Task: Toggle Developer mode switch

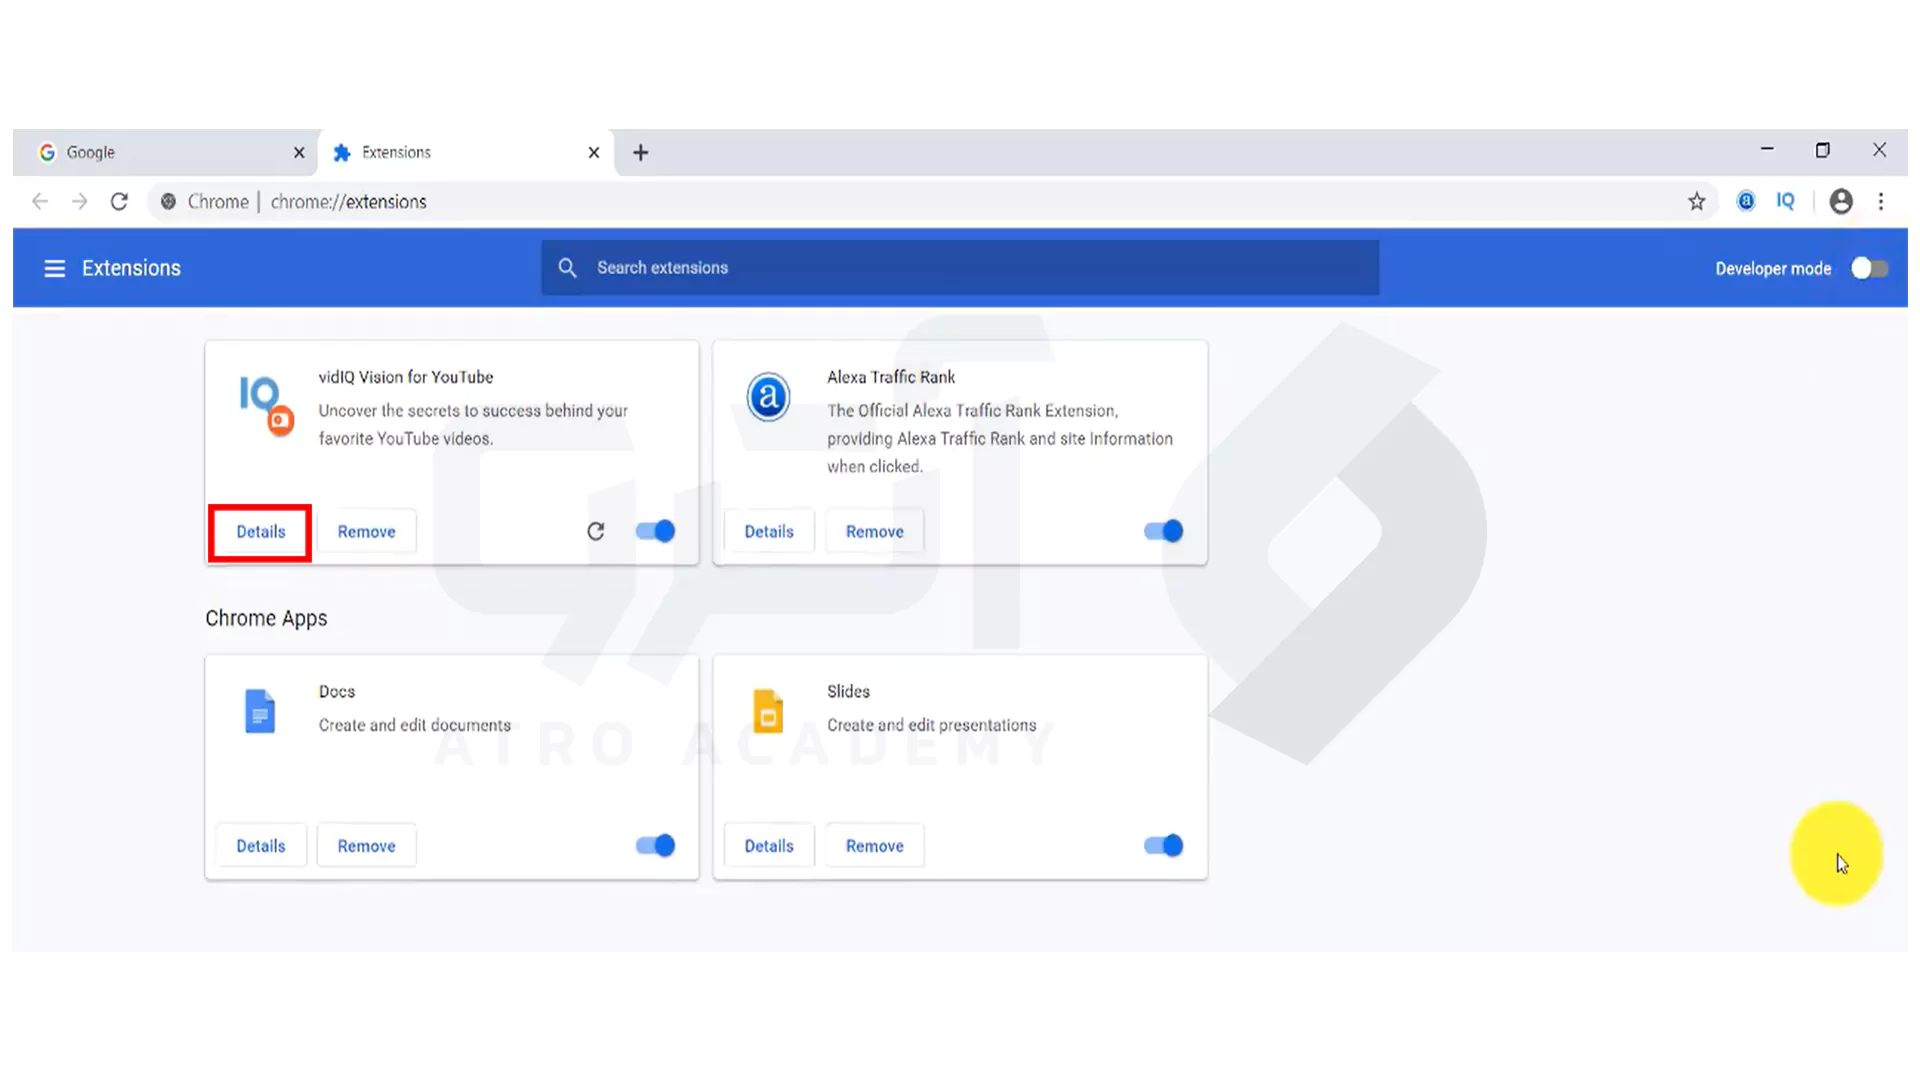Action: point(1869,268)
